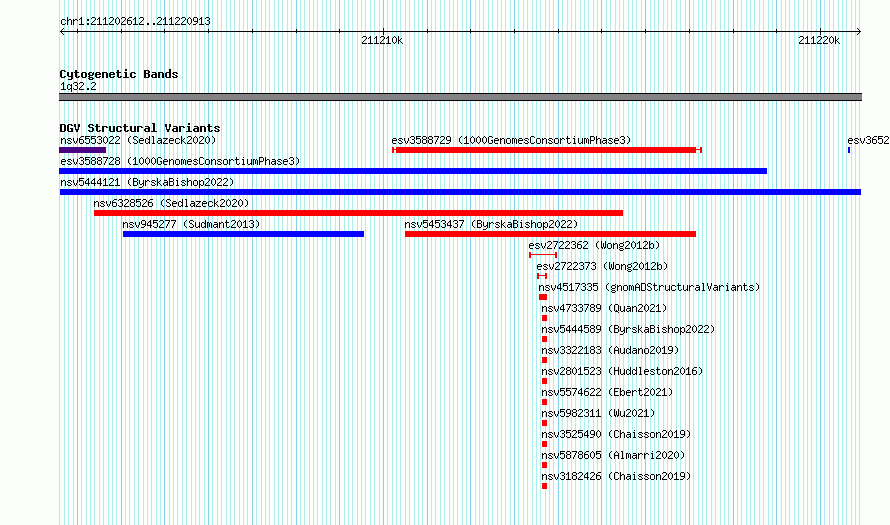
Task: Select the red esv3588729 variant bar
Action: 547,150
